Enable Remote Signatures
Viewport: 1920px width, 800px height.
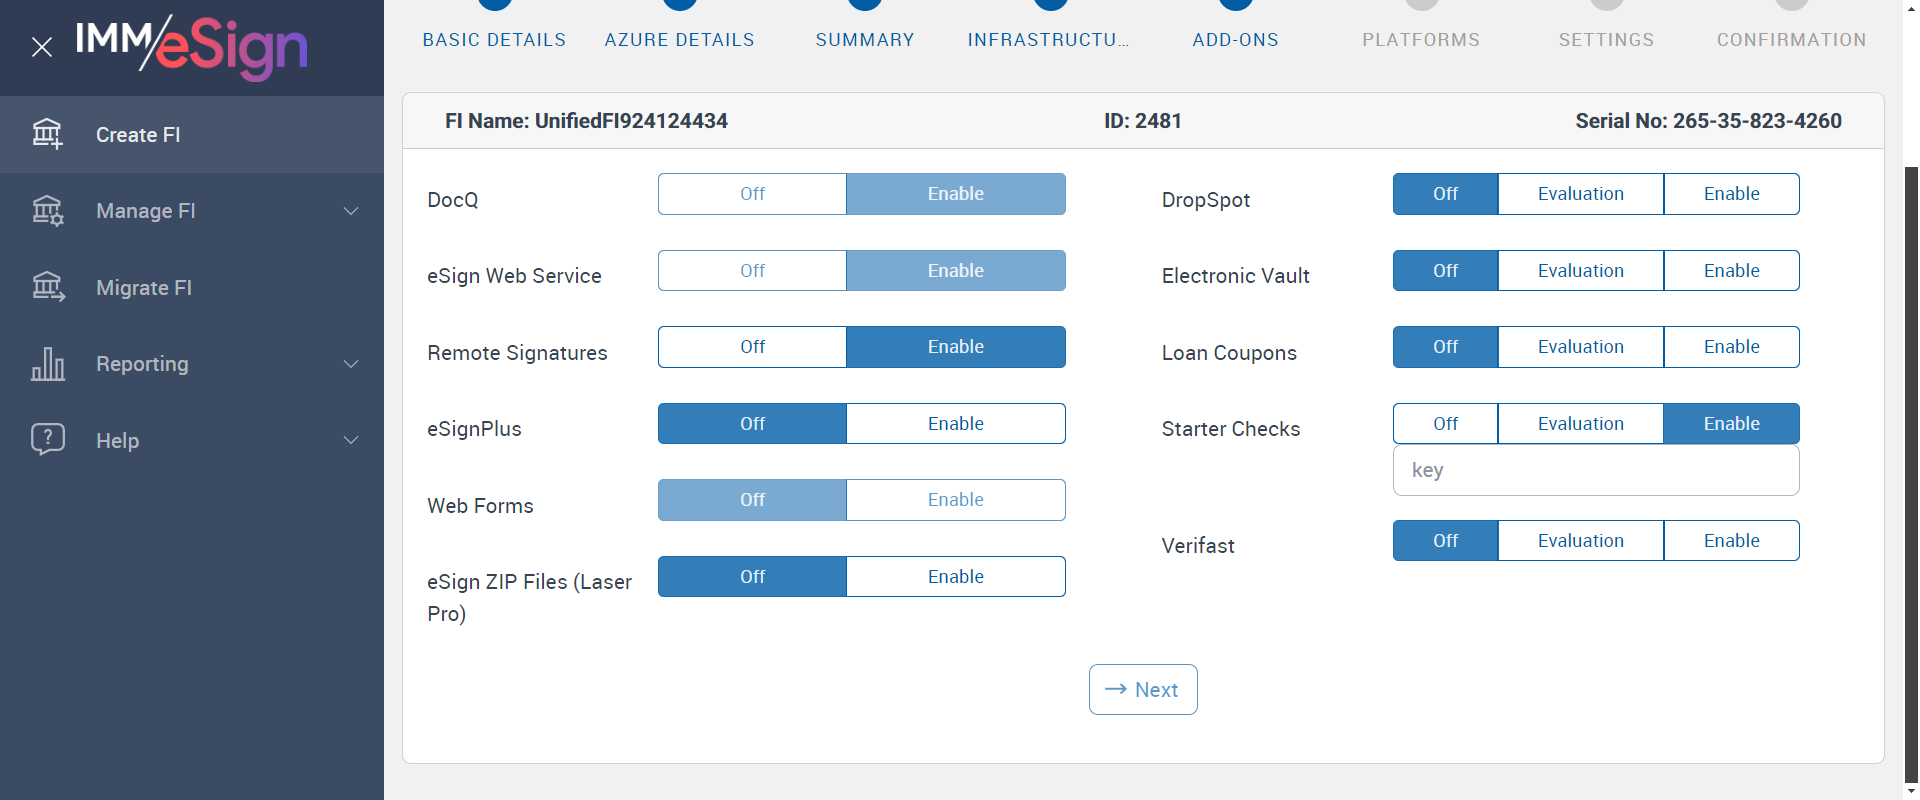coord(956,347)
